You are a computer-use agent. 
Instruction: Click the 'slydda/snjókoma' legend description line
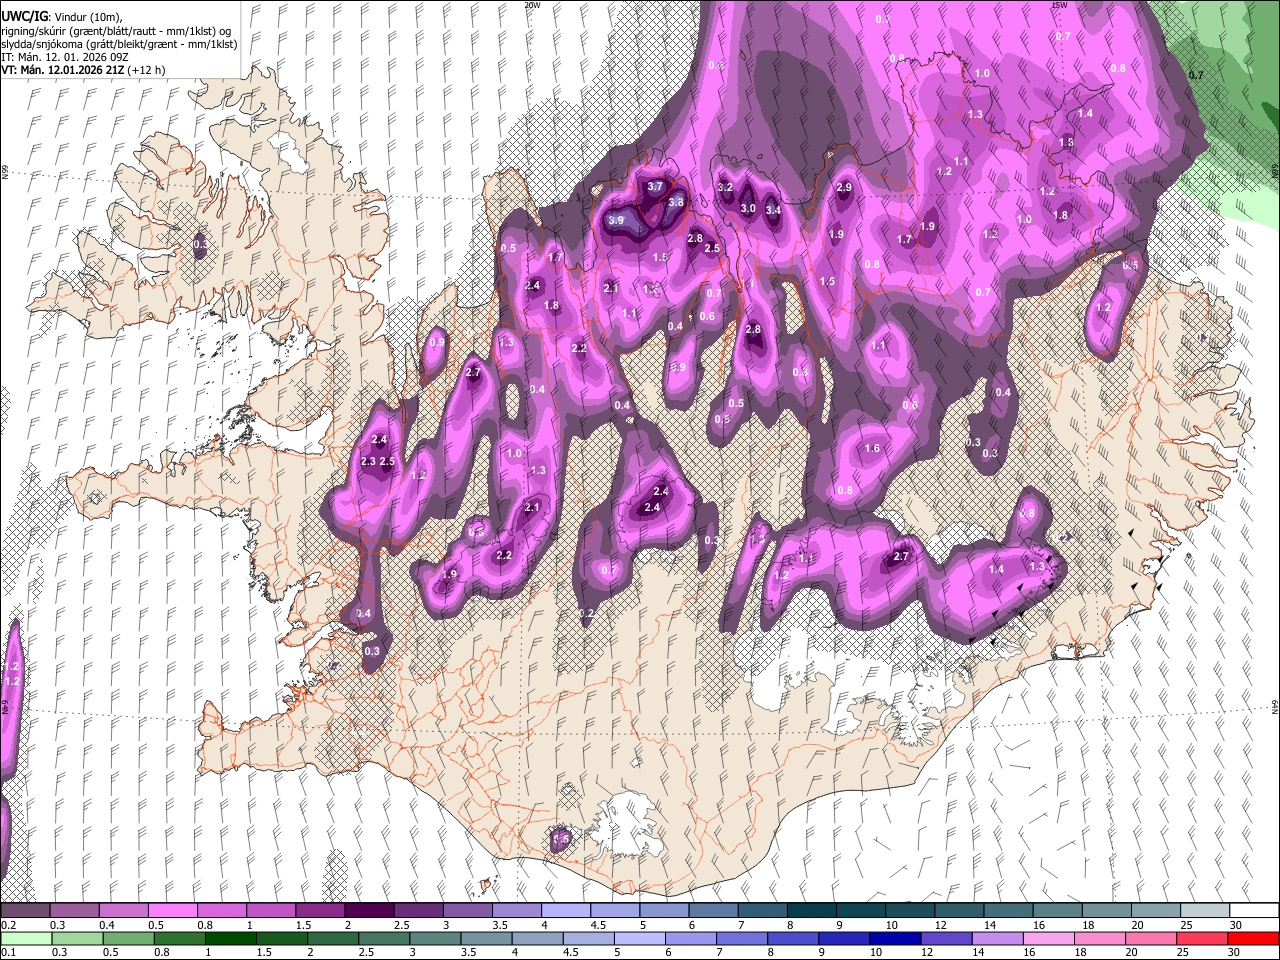(x=119, y=44)
